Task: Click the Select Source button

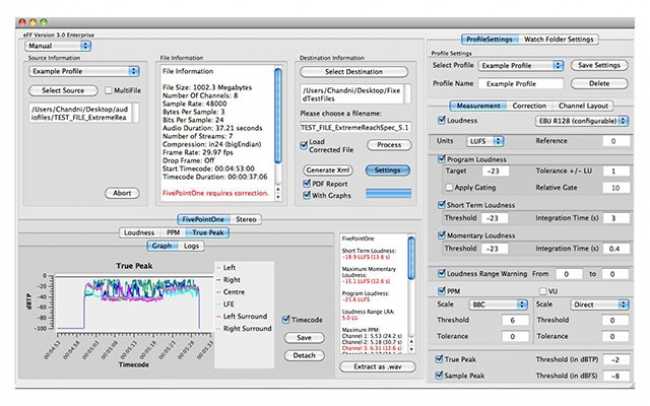Action: coord(63,90)
